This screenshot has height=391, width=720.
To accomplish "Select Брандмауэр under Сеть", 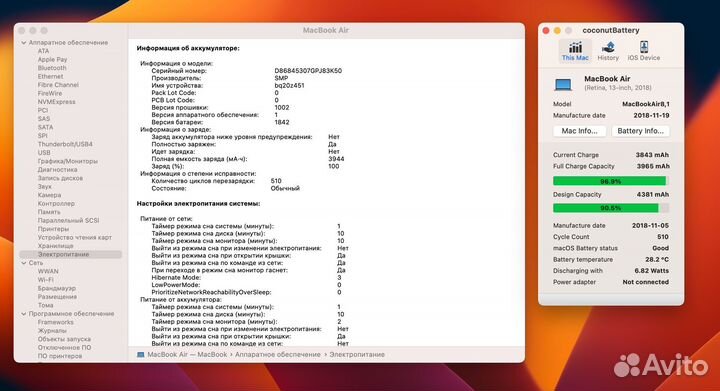I will click(56, 289).
